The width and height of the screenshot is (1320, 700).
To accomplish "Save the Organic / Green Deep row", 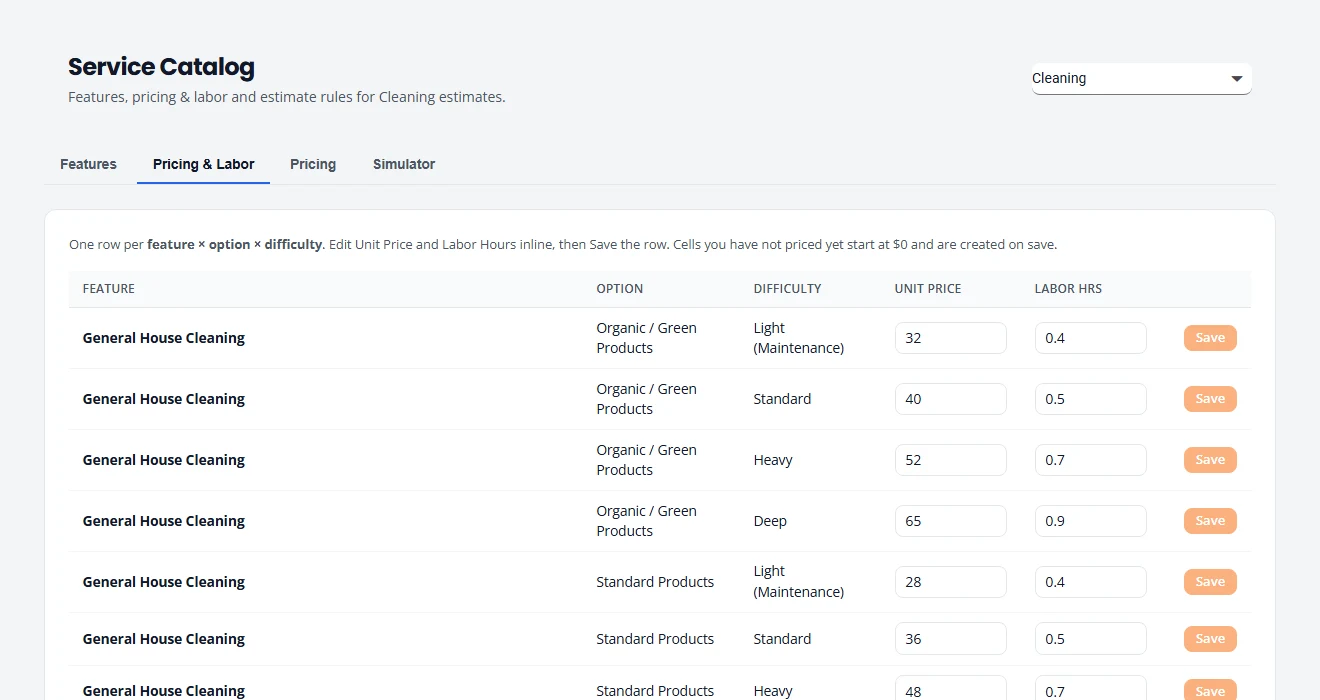I will (x=1210, y=521).
